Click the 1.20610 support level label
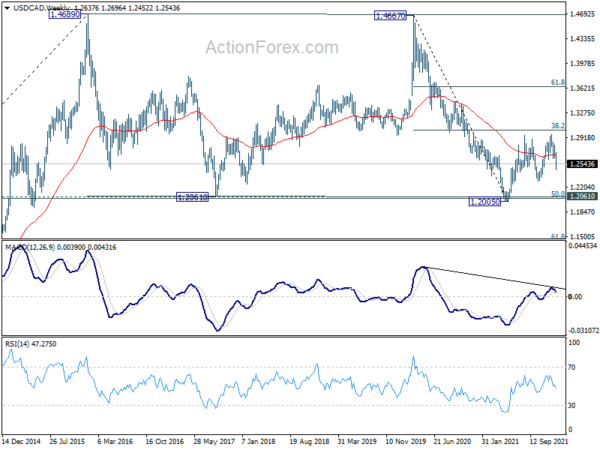600x450 pixels. [x=192, y=197]
